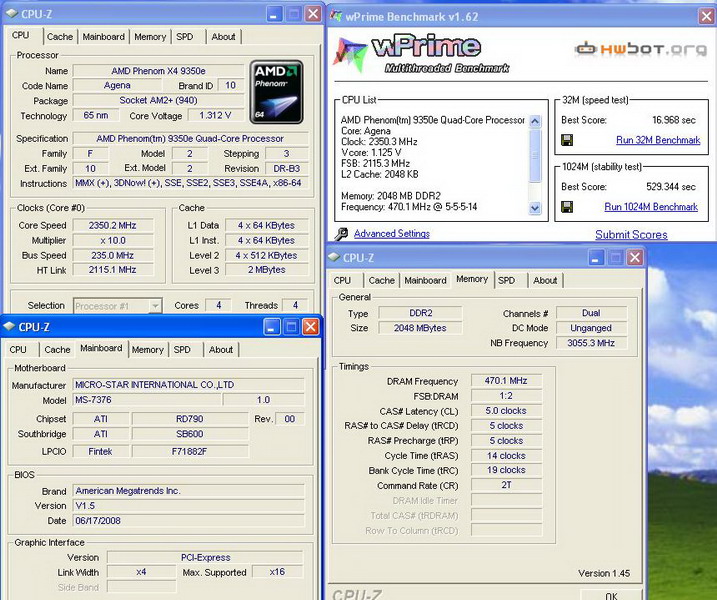The height and width of the screenshot is (600, 717).
Task: Click the CPU List scroll up arrow
Action: pyautogui.click(x=535, y=121)
